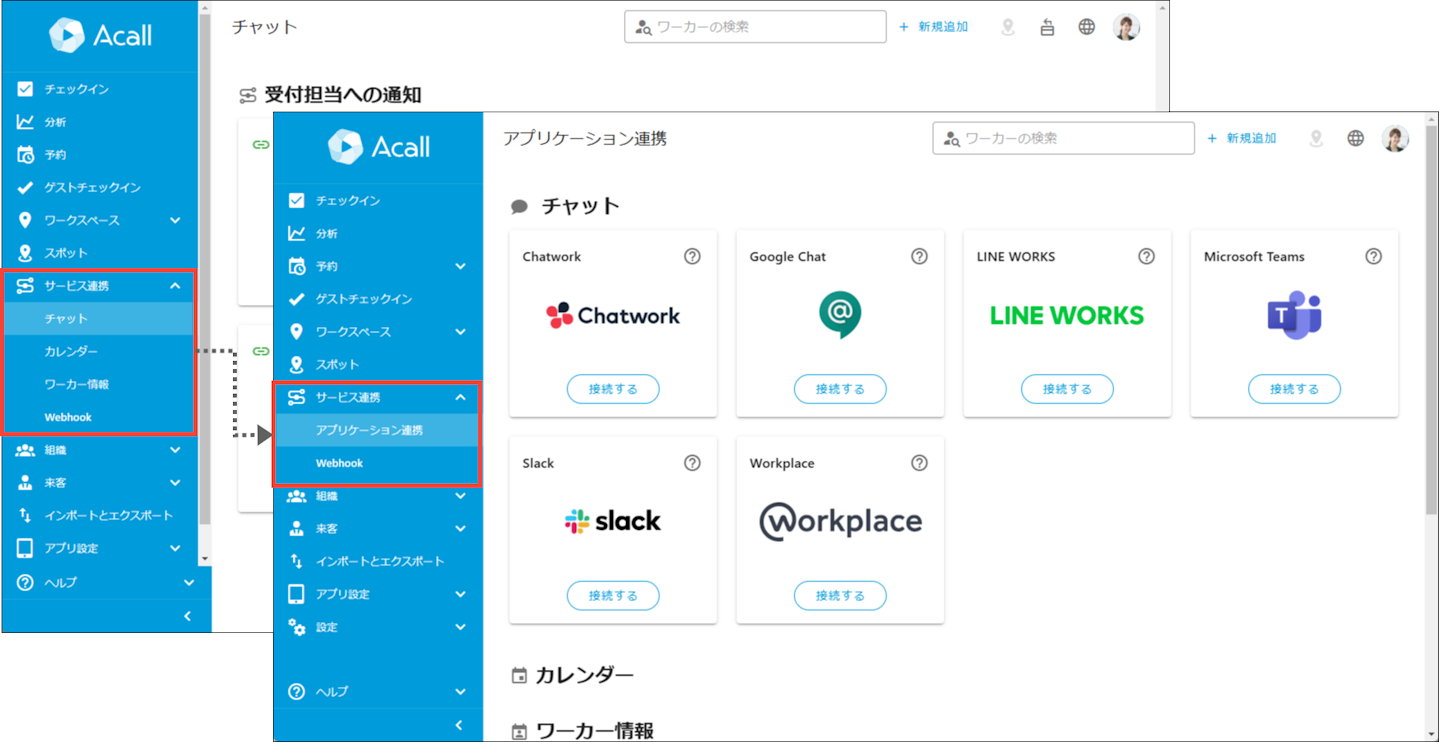
Task: Click Google Chat help question mark icon
Action: point(919,257)
